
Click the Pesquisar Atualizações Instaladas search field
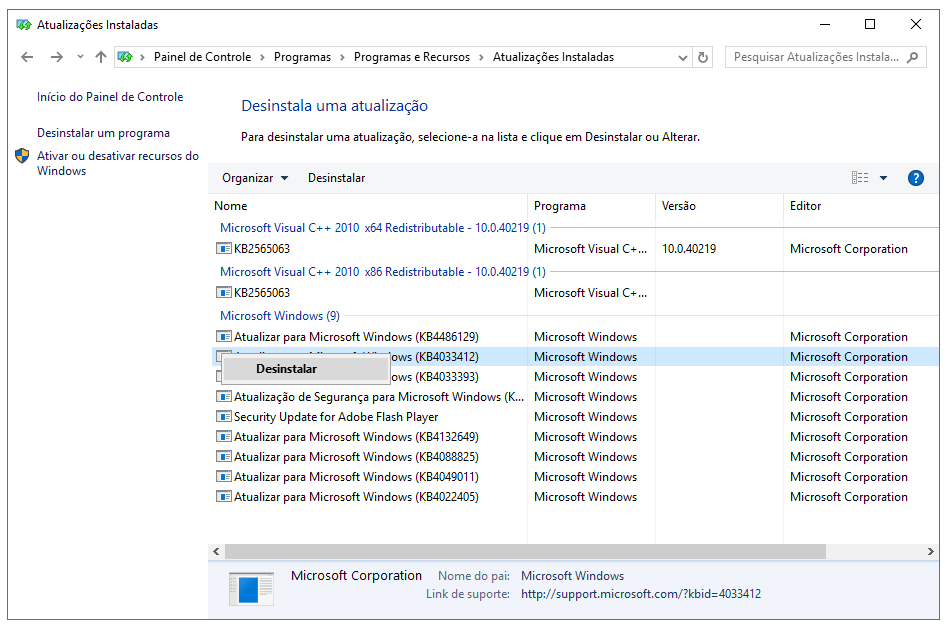[815, 57]
